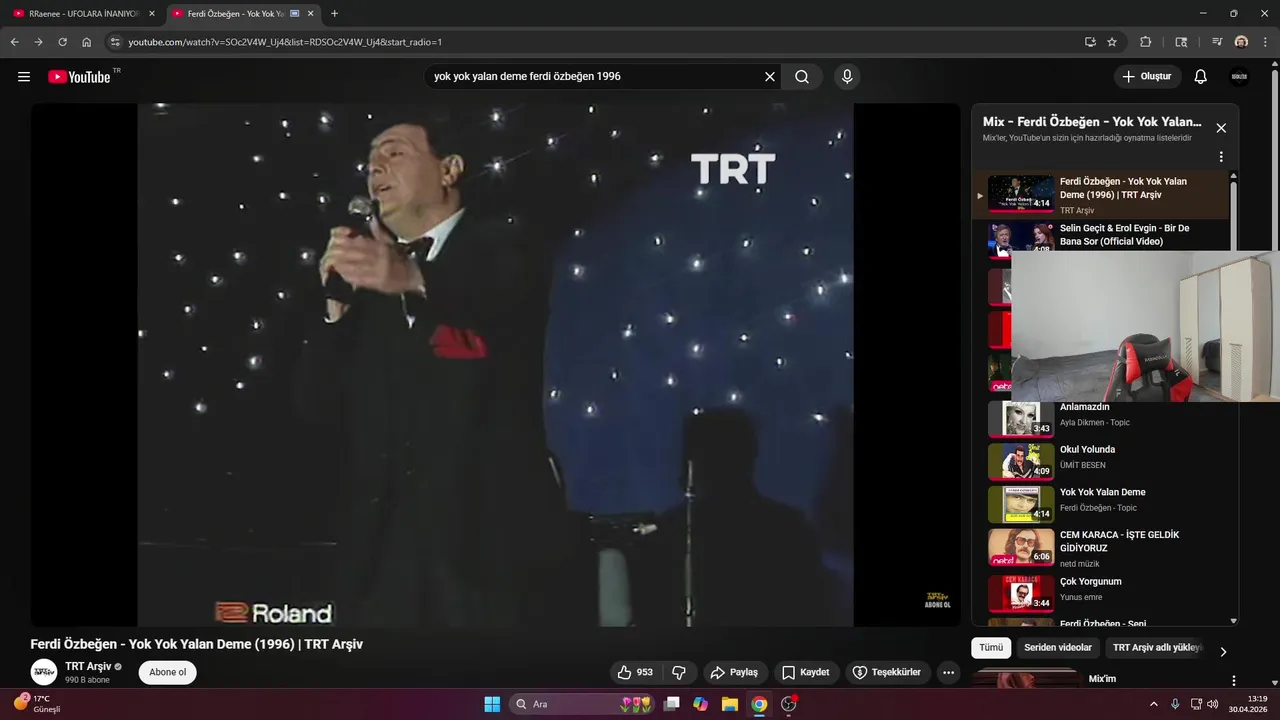Install the page as app icon
Viewport: 1280px width, 720px height.
[x=1090, y=42]
